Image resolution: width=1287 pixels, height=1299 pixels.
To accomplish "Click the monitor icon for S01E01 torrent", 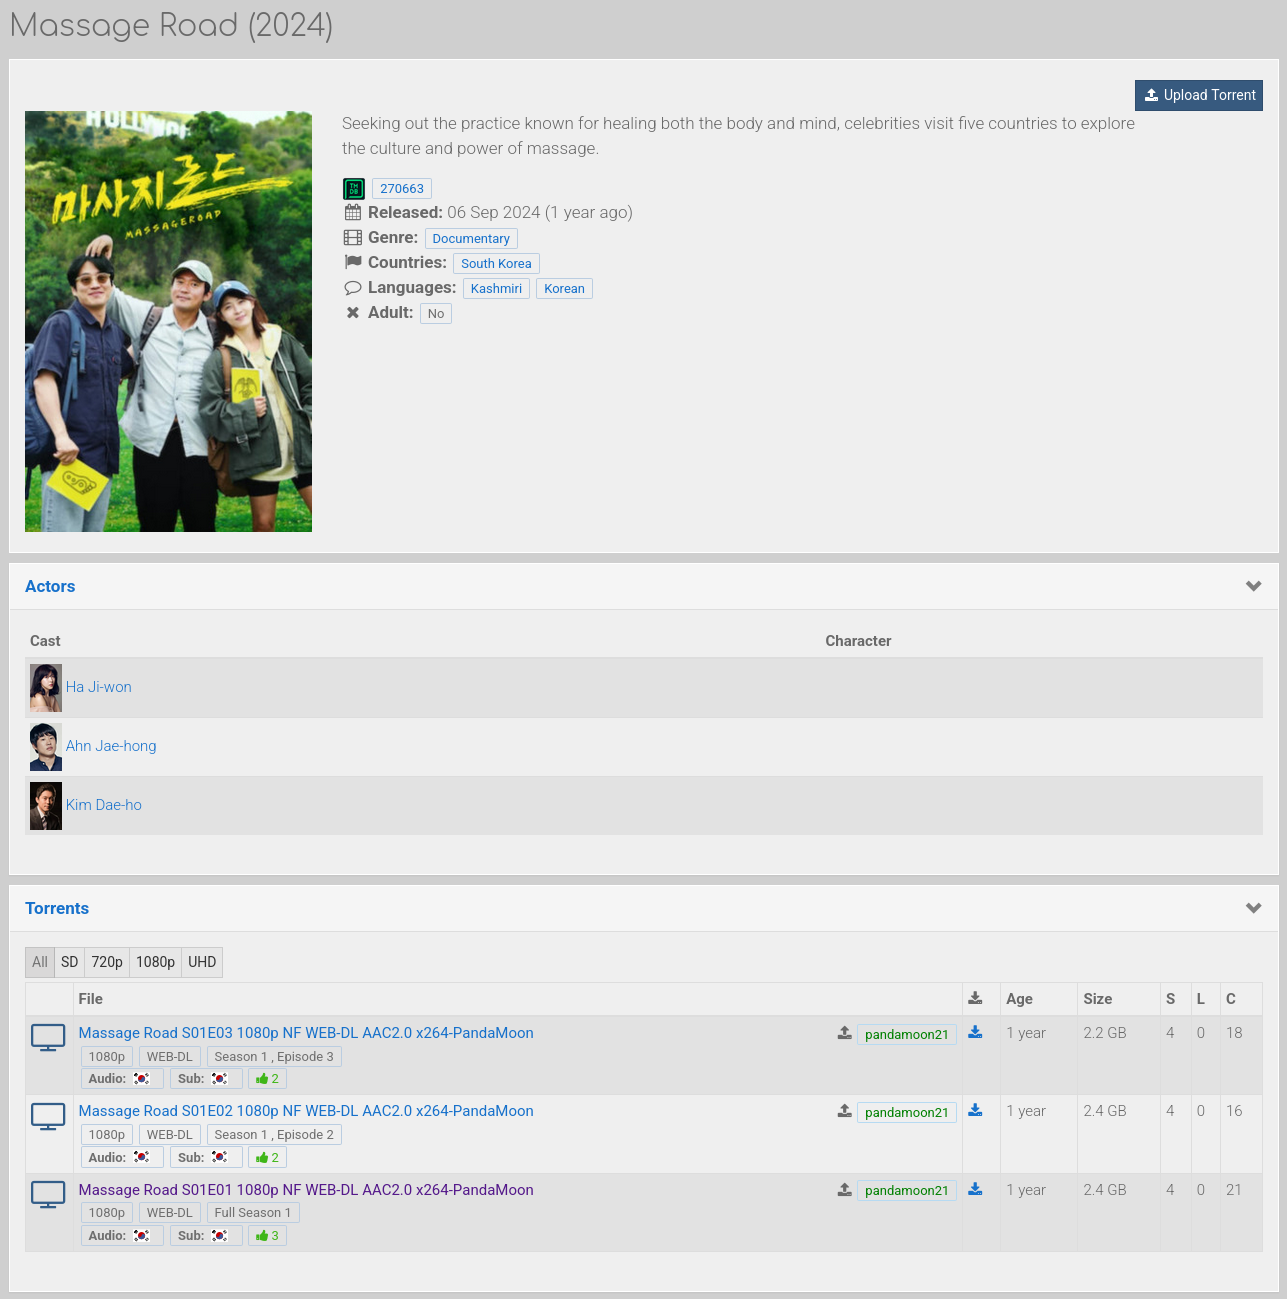I will click(x=48, y=1194).
